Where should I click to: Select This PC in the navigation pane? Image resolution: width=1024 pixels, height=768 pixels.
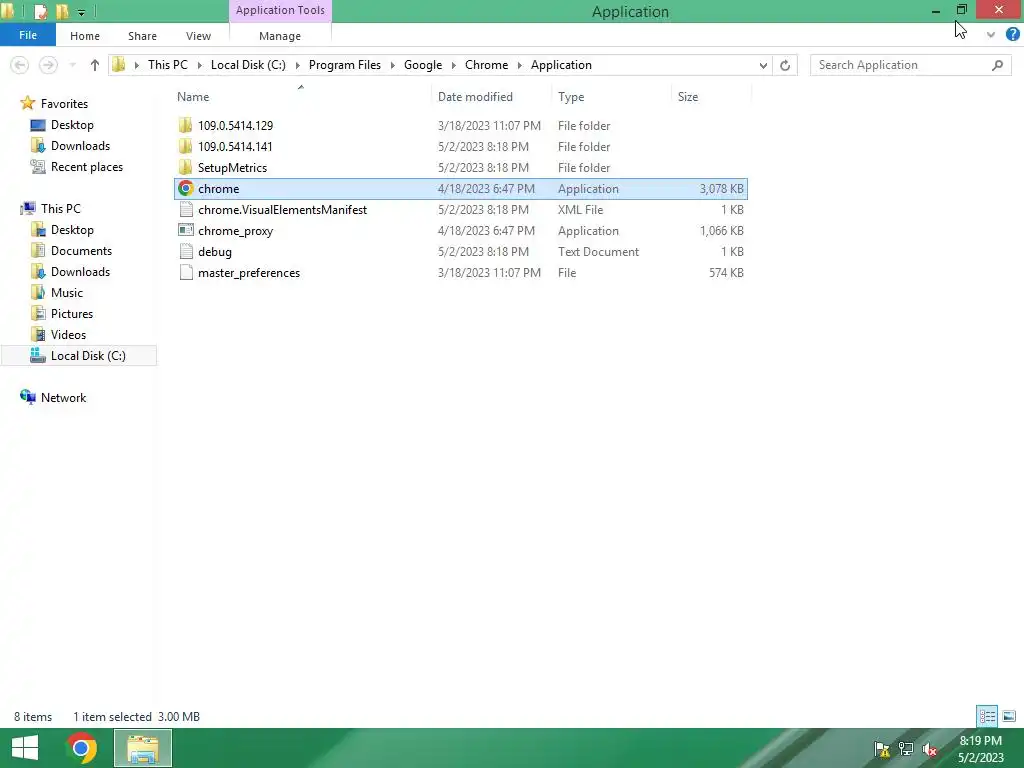(60, 209)
